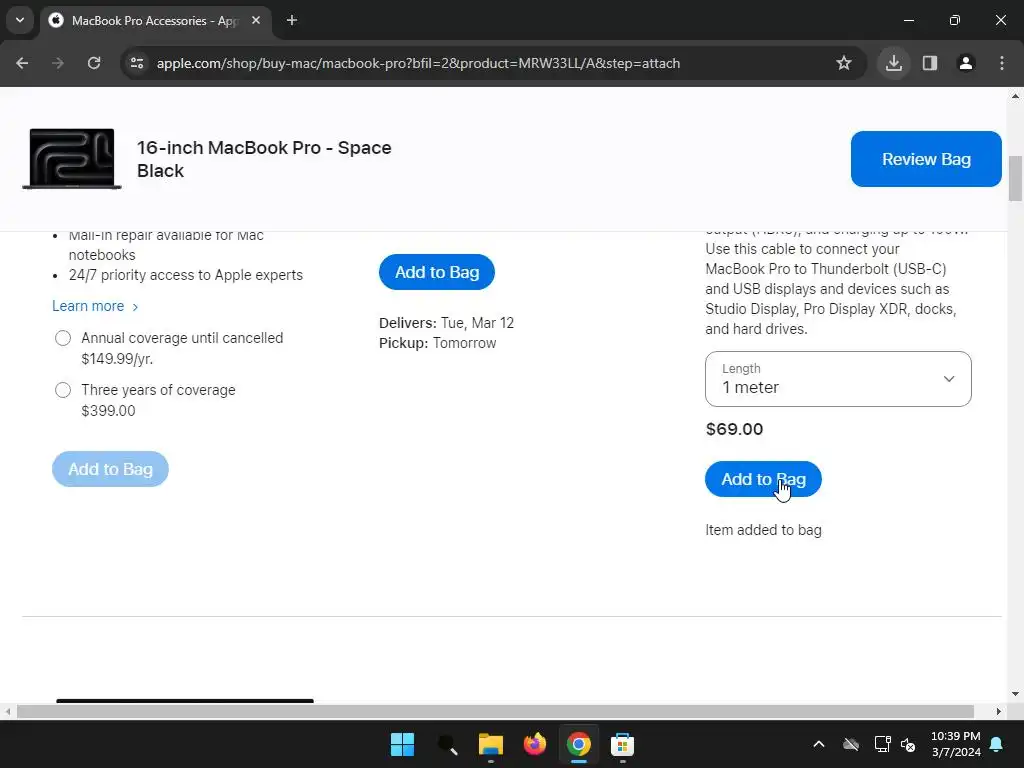The image size is (1024, 768).
Task: Open notification bell in taskbar
Action: point(997,744)
